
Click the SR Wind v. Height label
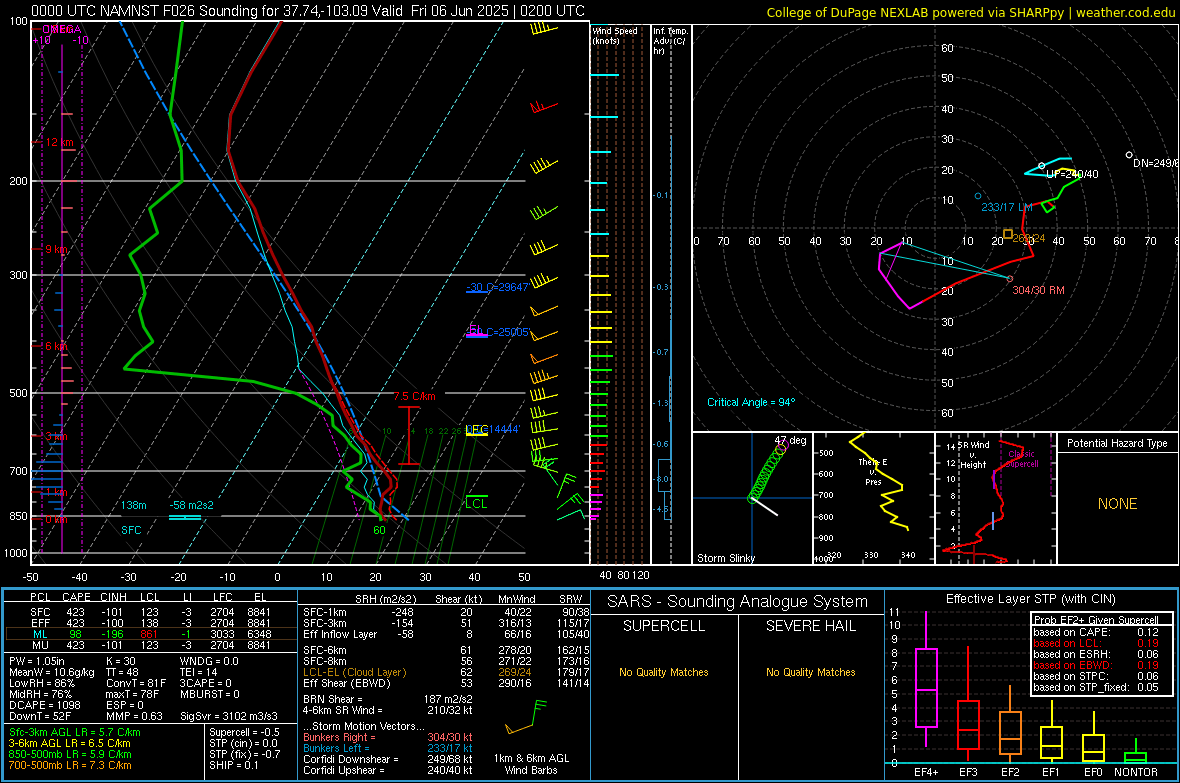tap(974, 455)
